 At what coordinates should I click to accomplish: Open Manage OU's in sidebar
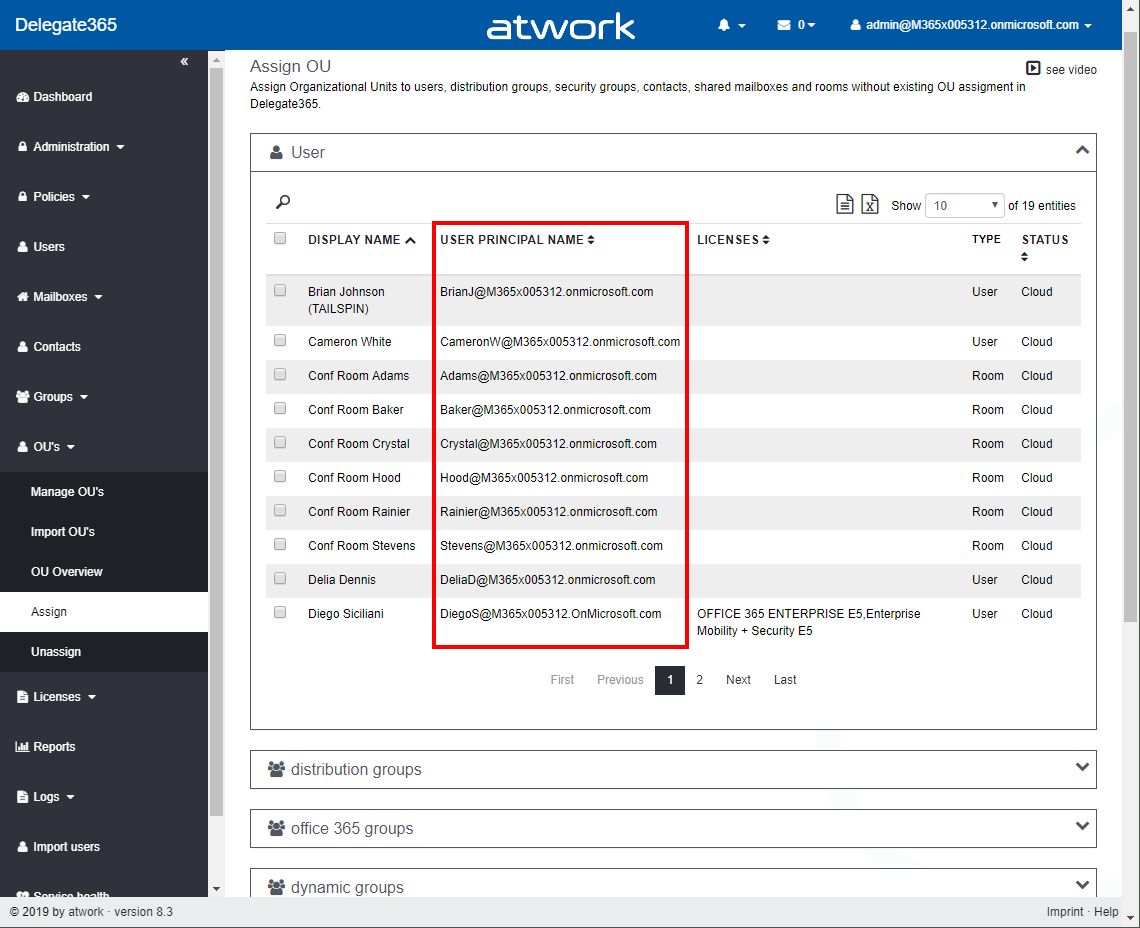67,492
